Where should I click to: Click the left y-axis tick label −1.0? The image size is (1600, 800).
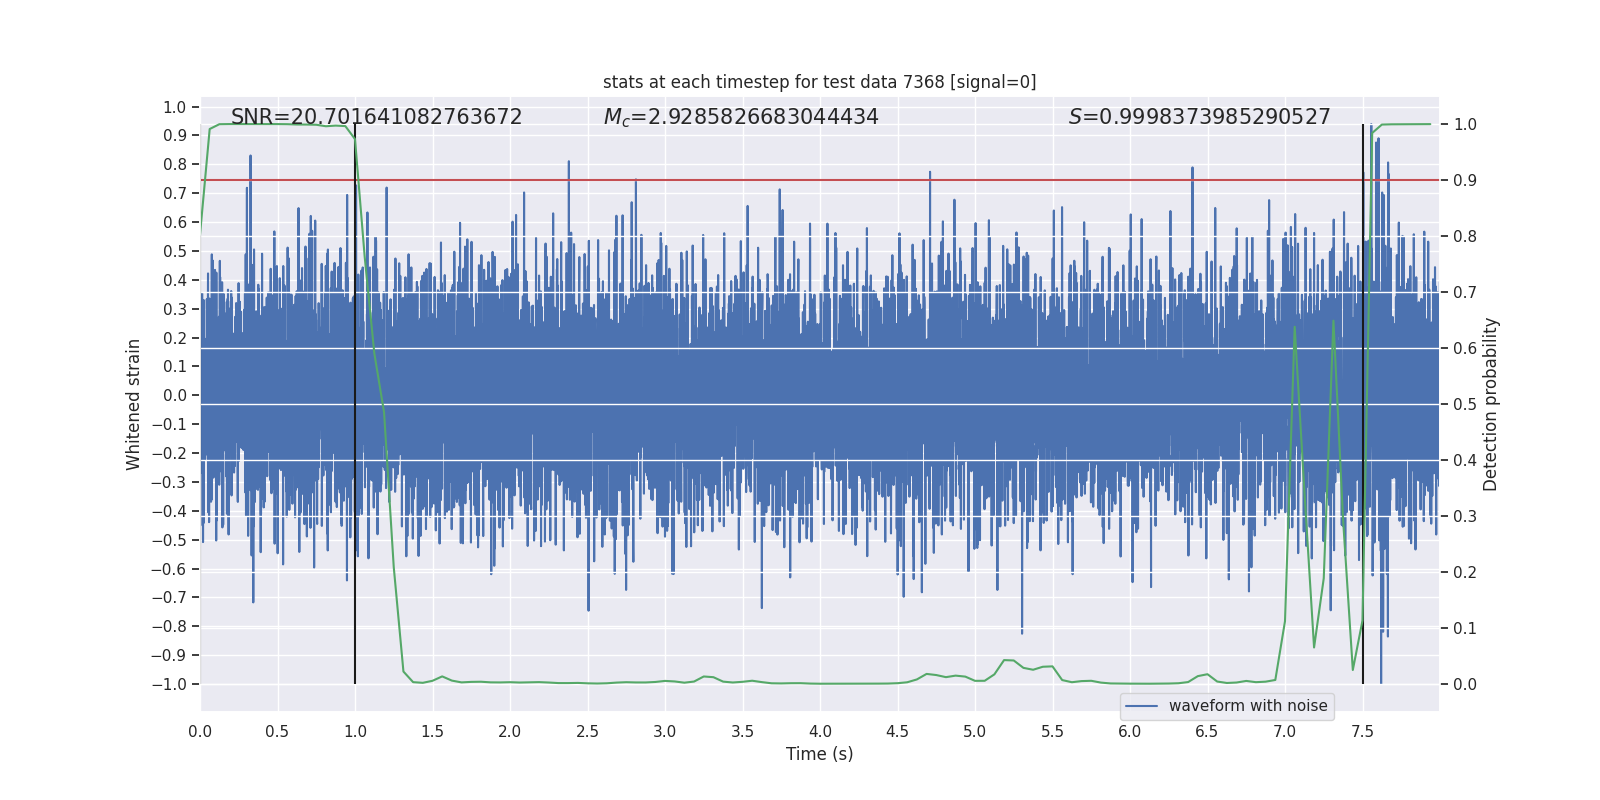tap(169, 684)
